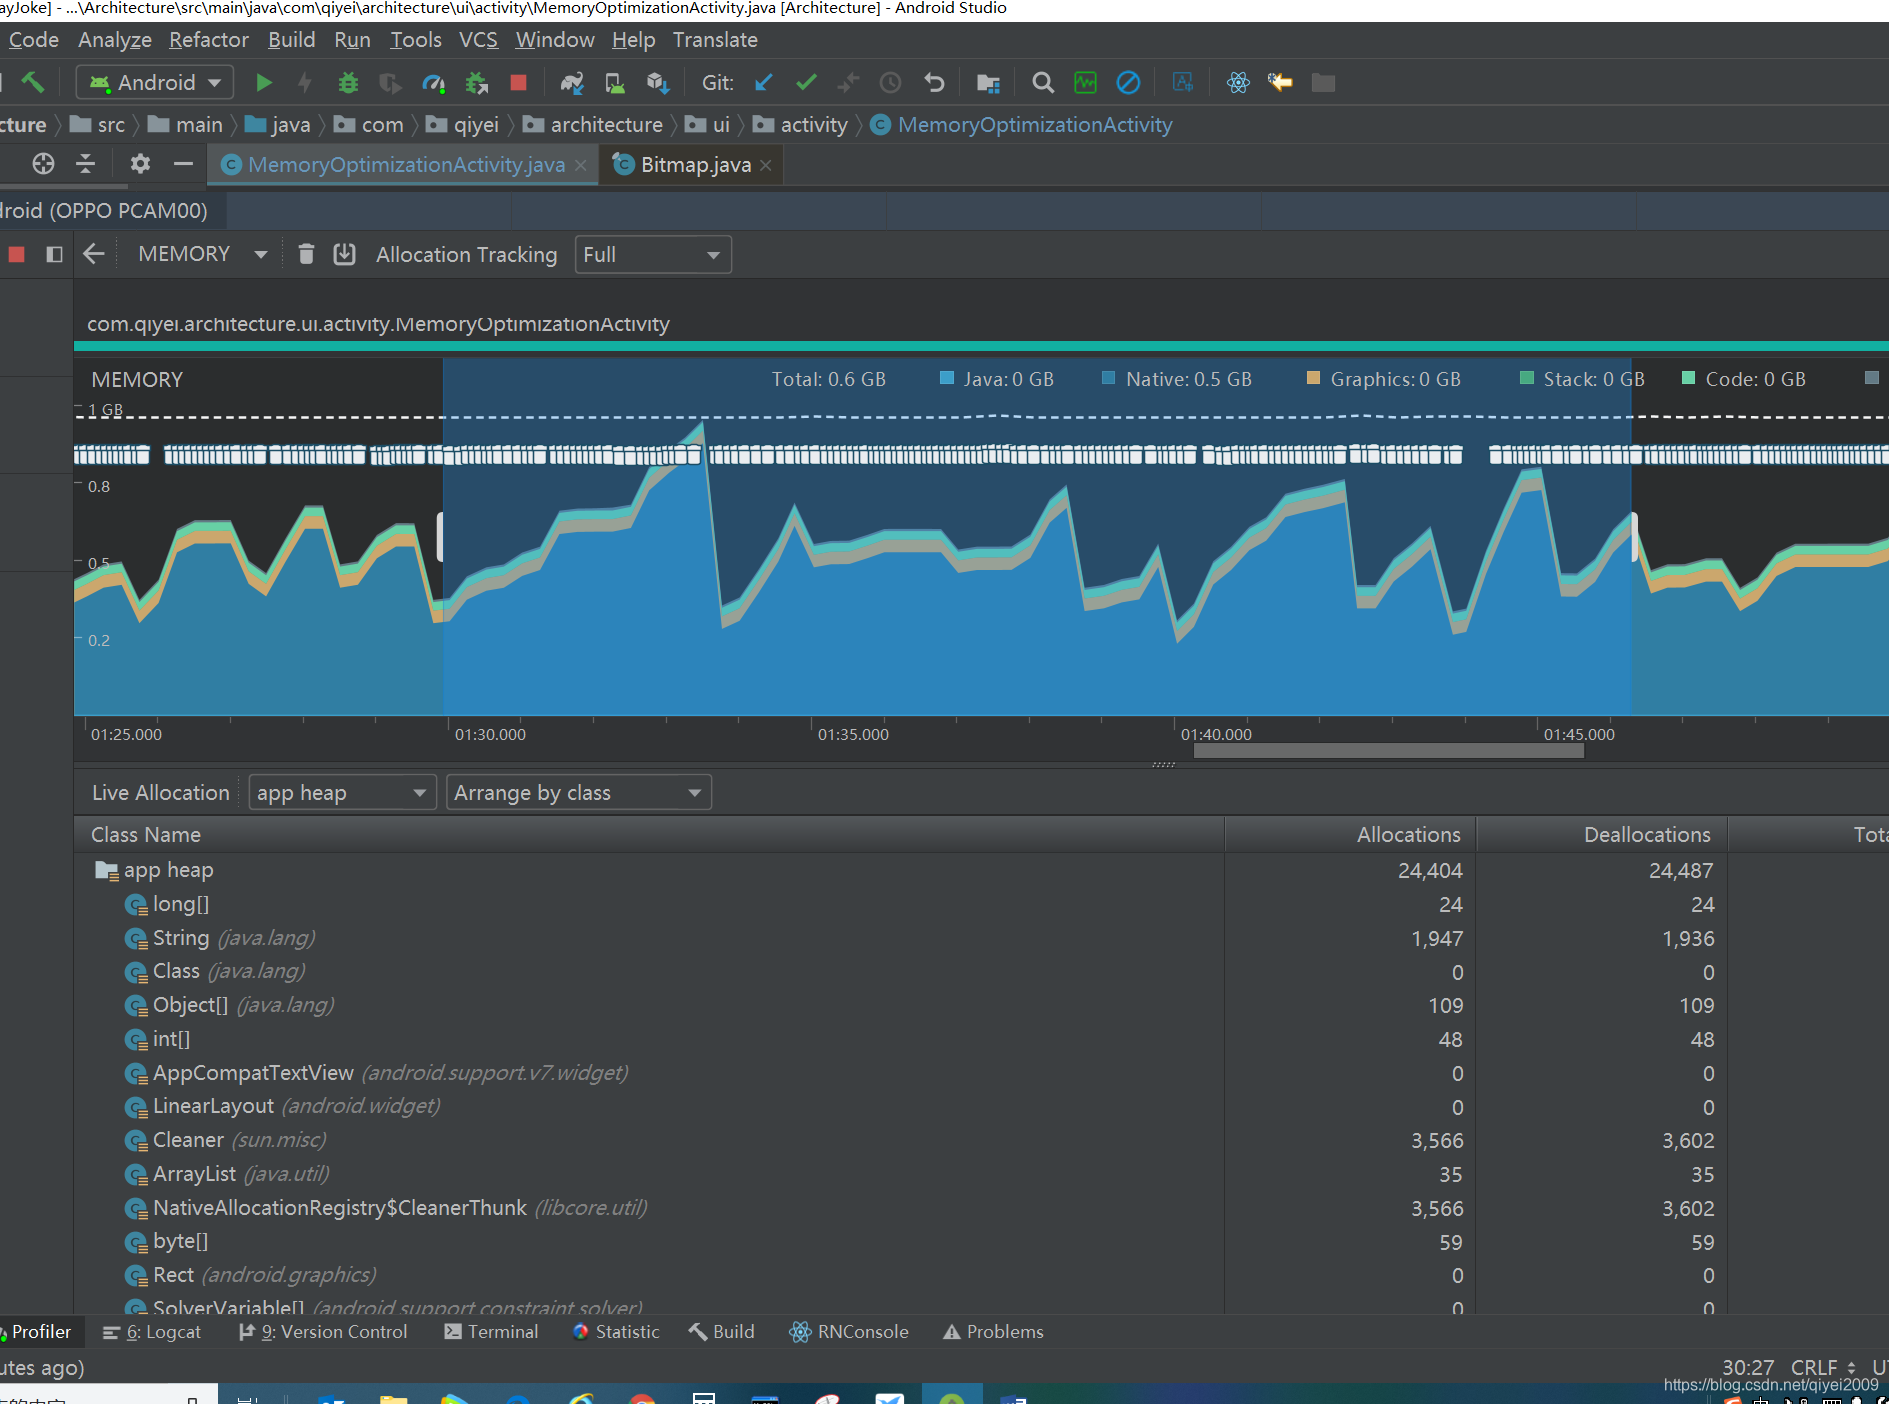Click the React atom toolbar icon
The height and width of the screenshot is (1404, 1889).
click(x=1238, y=83)
